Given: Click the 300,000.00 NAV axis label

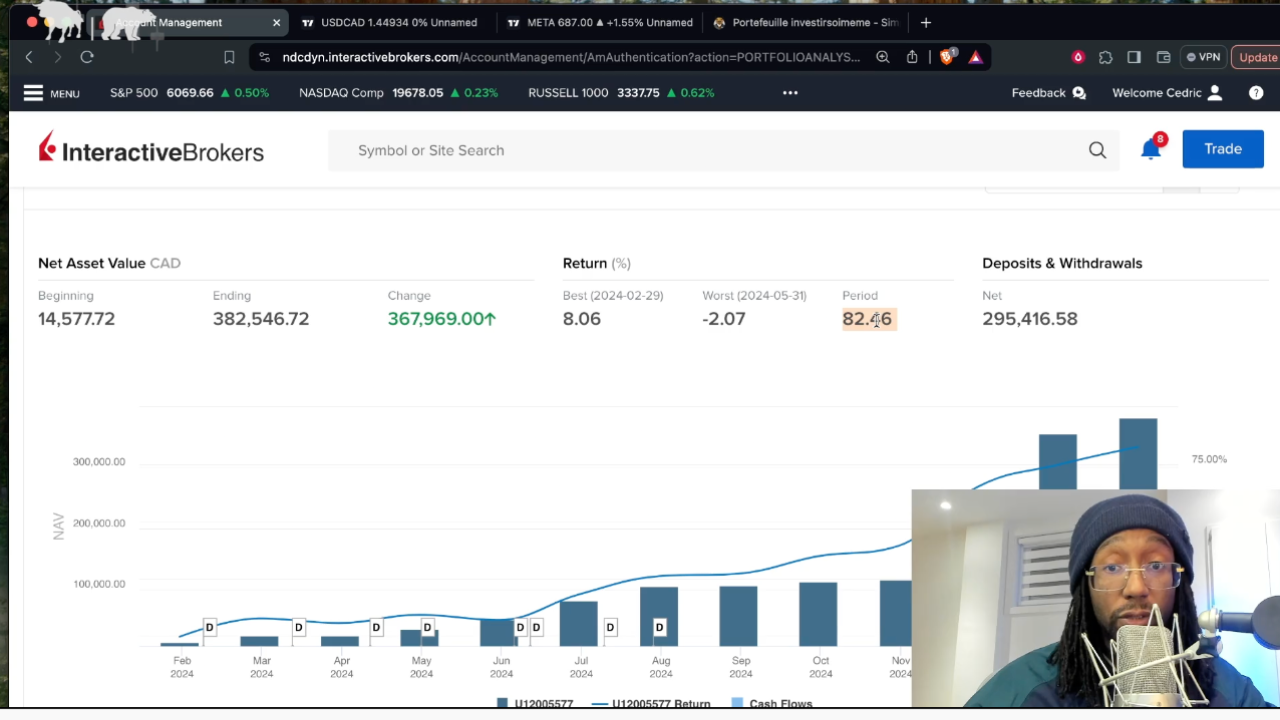Looking at the screenshot, I should pyautogui.click(x=99, y=462).
